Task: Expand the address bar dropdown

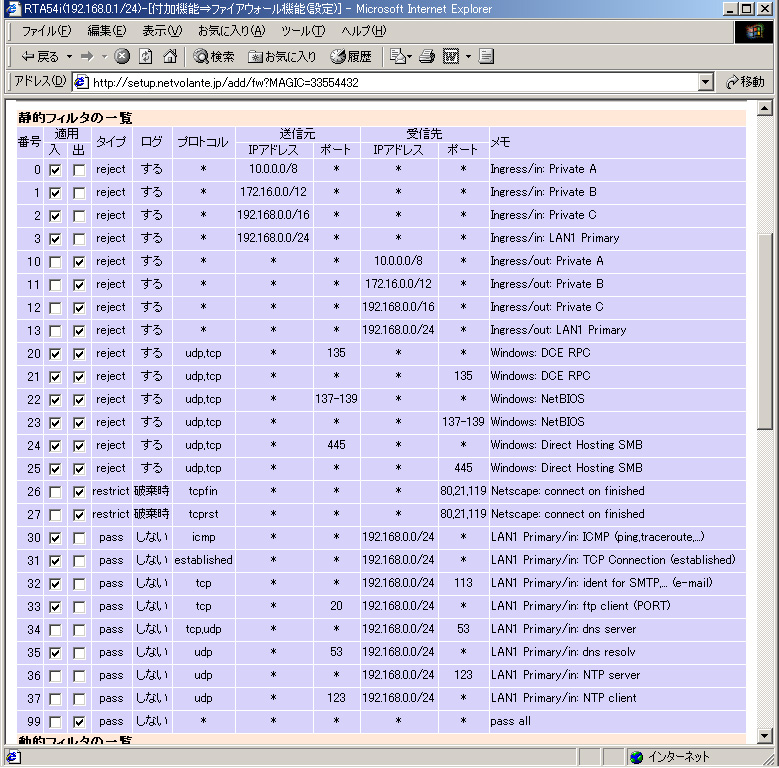Action: coord(706,82)
